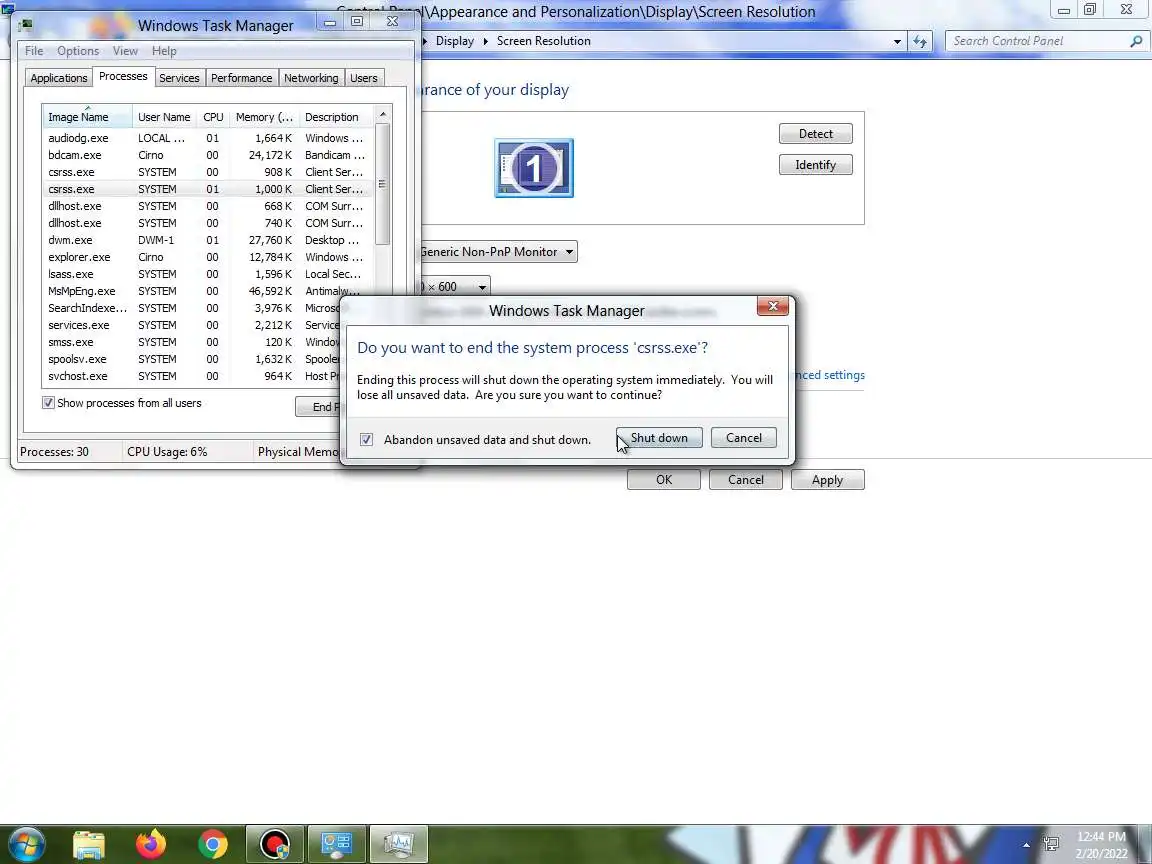This screenshot has height=864, width=1152.
Task: Uncheck Abandon unsaved data and shut down
Action: click(x=367, y=439)
